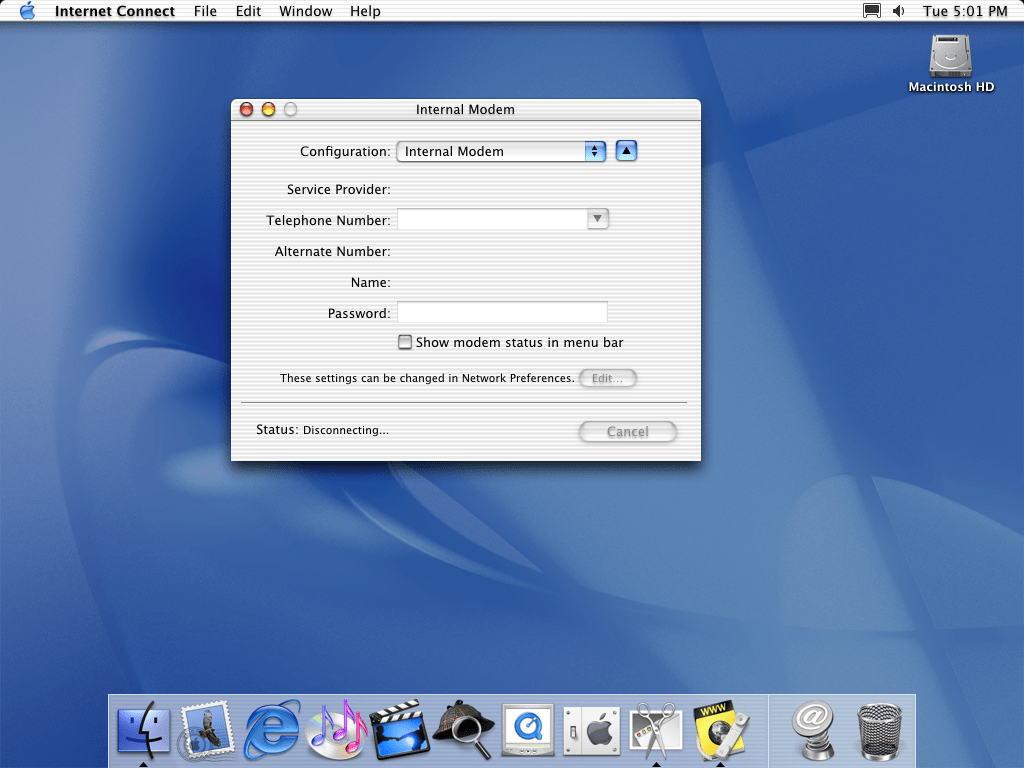Open Internet Explorer in the Dock
Screen dimensions: 1024x768
[272, 729]
